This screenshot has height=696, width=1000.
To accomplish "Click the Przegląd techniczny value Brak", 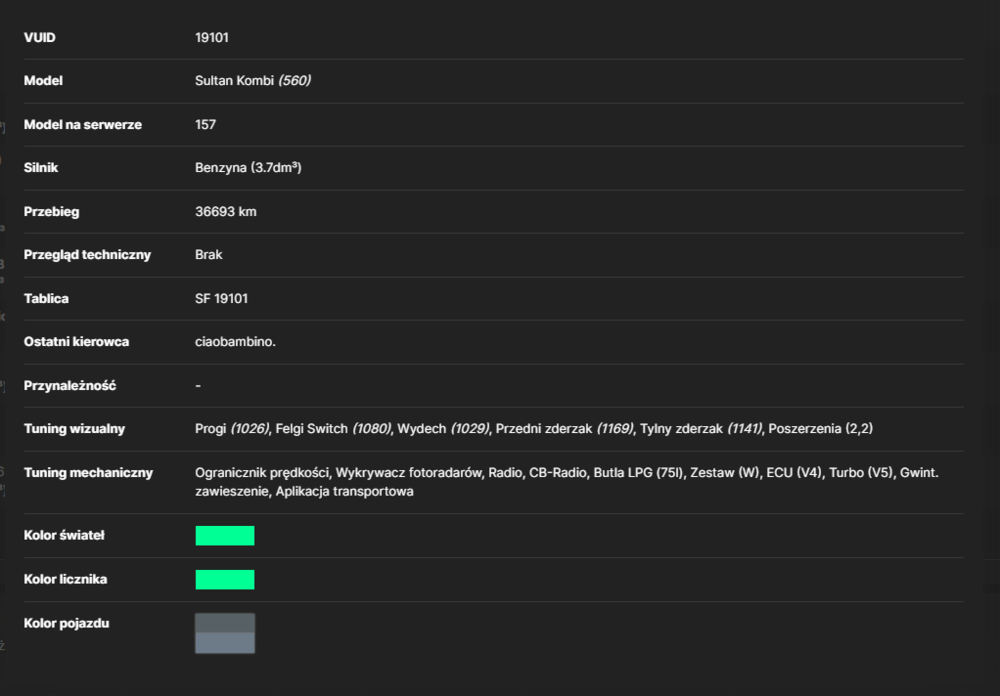I will coord(209,255).
